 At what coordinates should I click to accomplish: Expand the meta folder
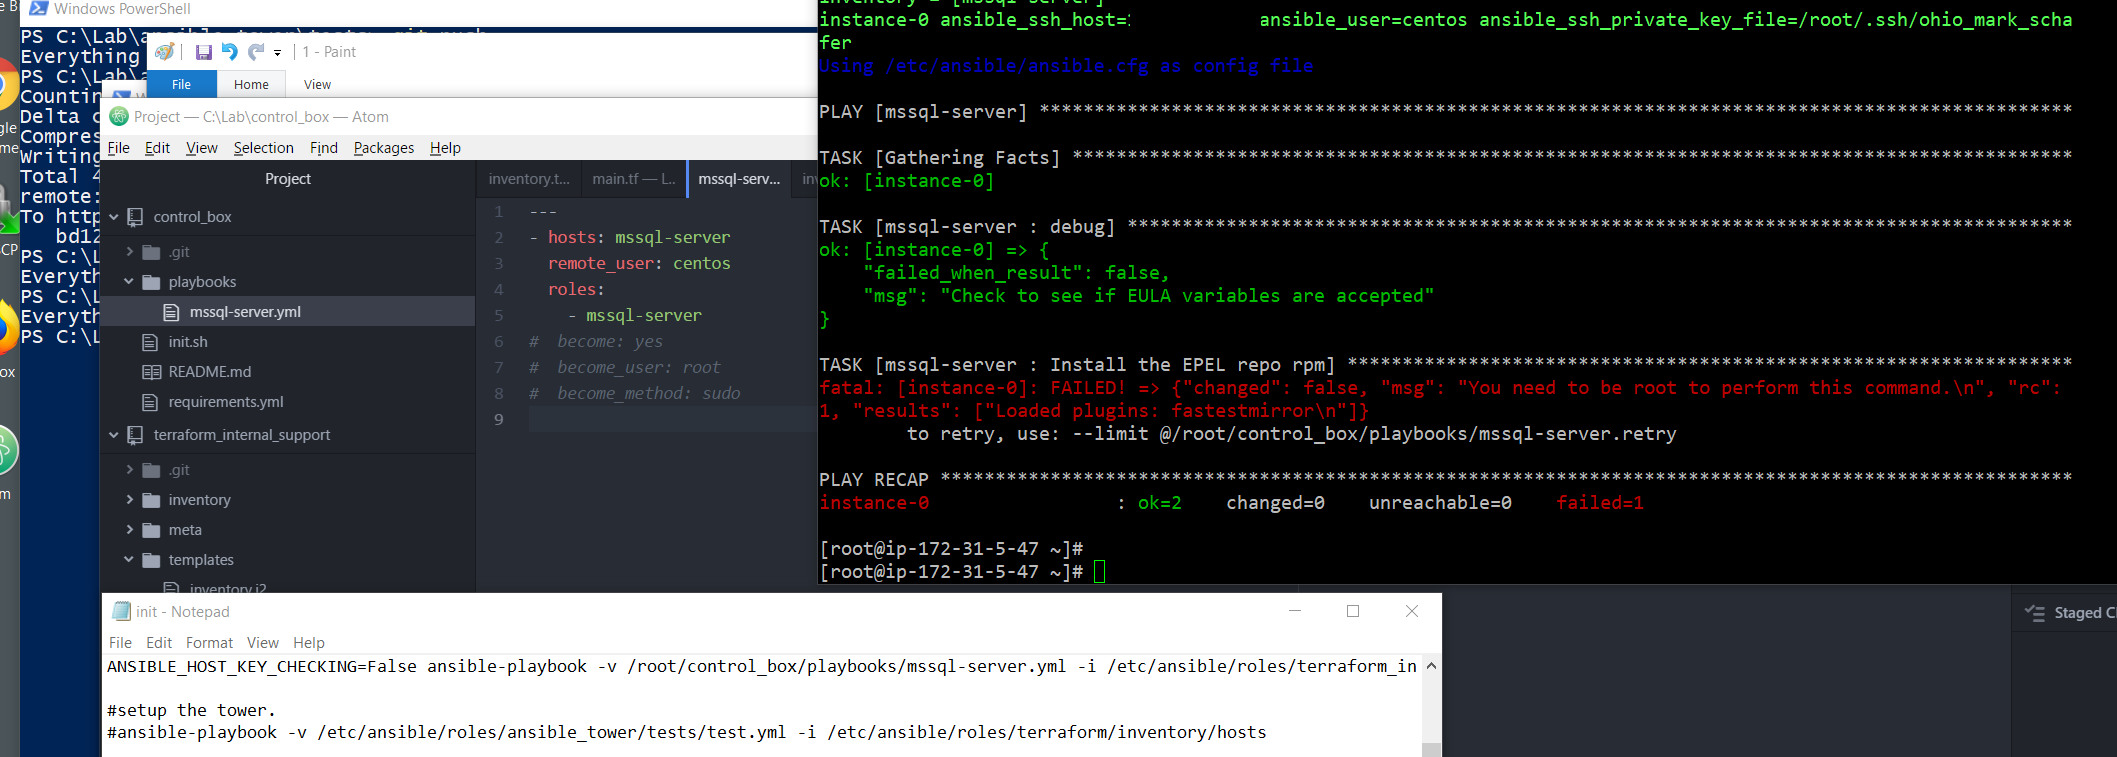129,530
